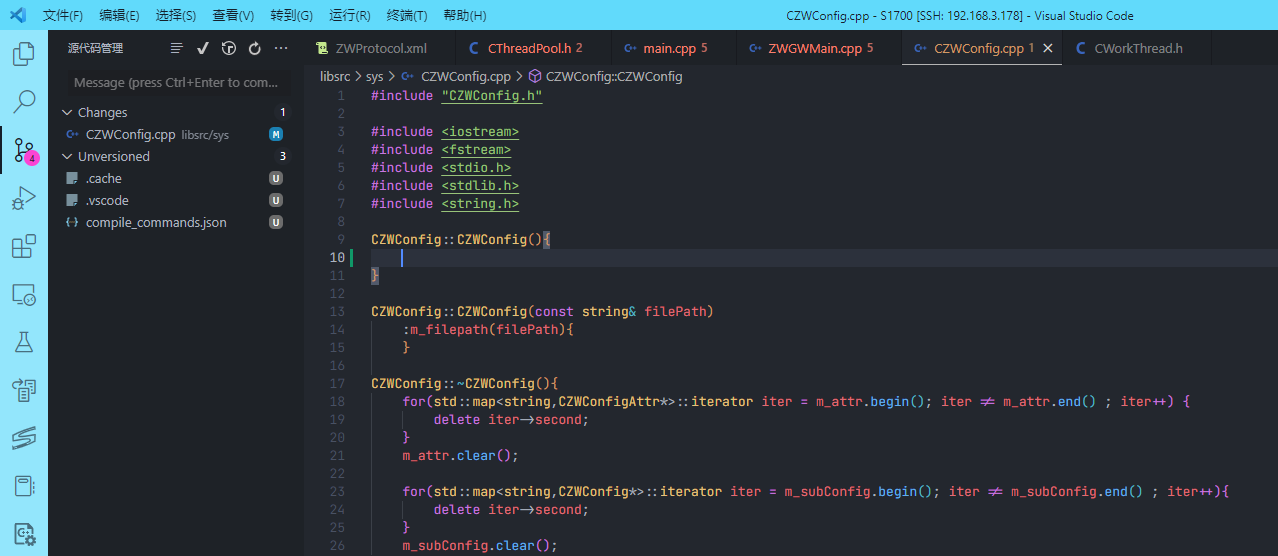Open the 编辑(E) menu
Viewport: 1278px width, 556px height.
coord(120,15)
